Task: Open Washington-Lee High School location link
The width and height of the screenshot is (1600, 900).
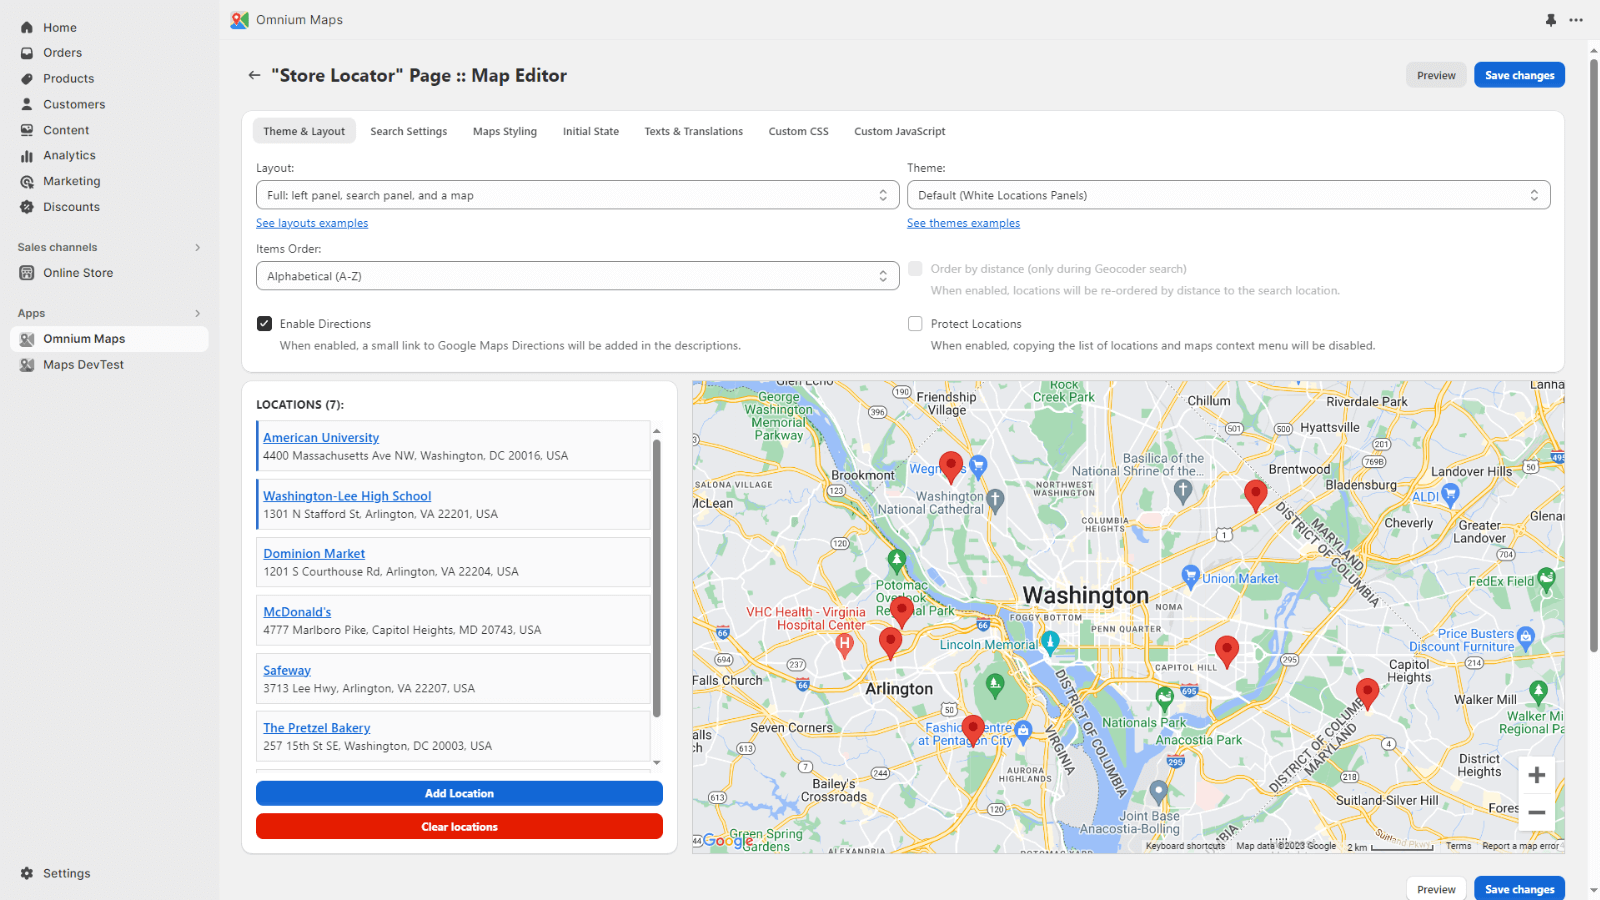Action: click(347, 496)
